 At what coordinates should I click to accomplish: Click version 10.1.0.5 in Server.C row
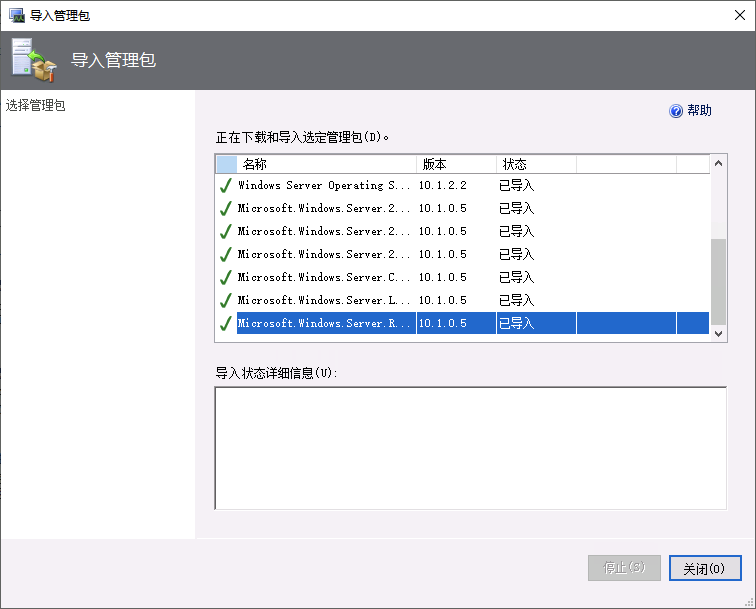click(443, 277)
